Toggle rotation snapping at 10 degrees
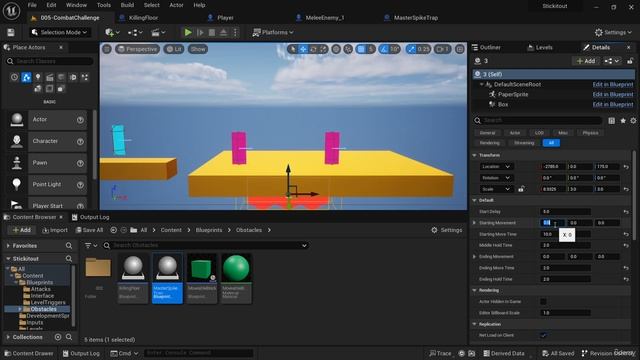 pyautogui.click(x=384, y=49)
